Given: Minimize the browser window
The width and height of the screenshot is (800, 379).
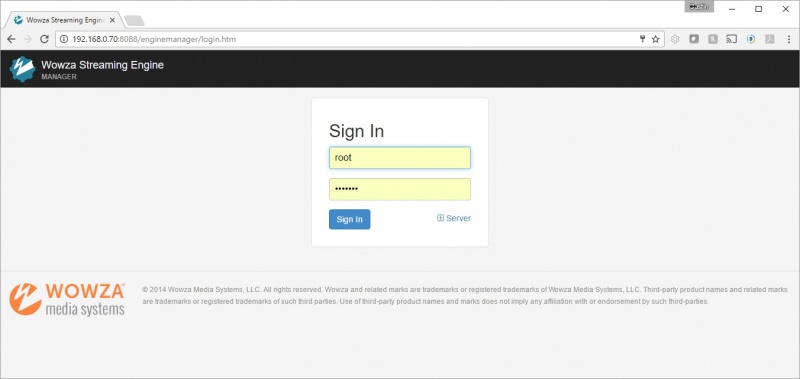Looking at the screenshot, I should coord(732,9).
